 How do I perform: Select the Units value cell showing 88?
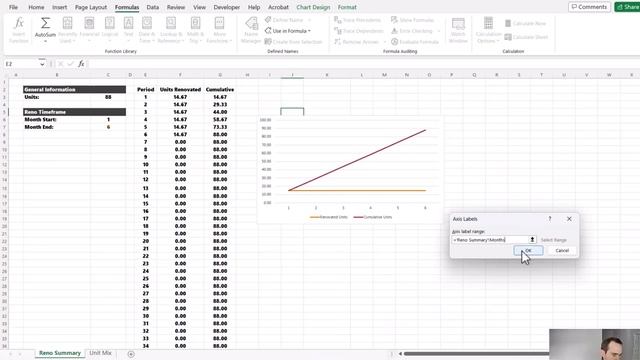point(108,97)
